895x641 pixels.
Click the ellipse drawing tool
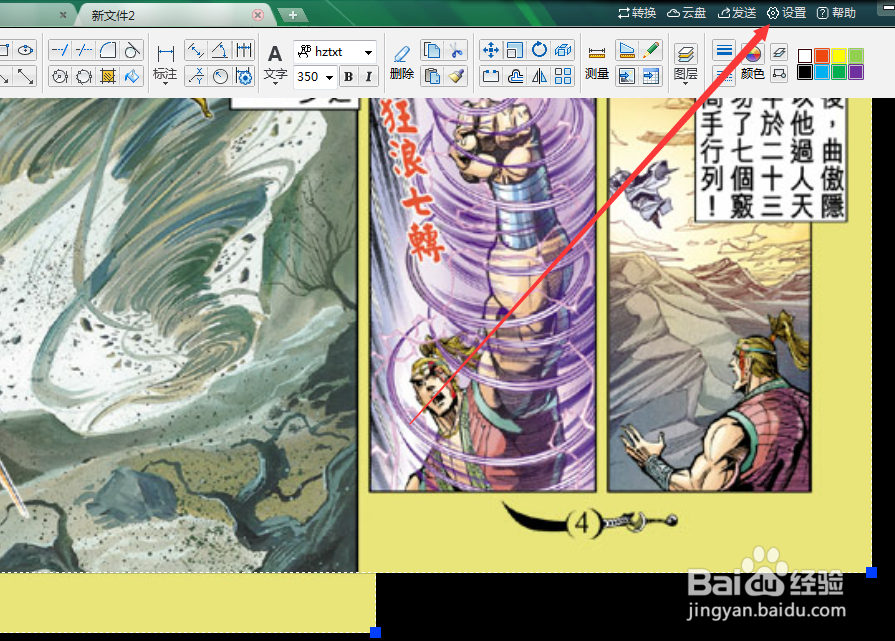pos(25,51)
